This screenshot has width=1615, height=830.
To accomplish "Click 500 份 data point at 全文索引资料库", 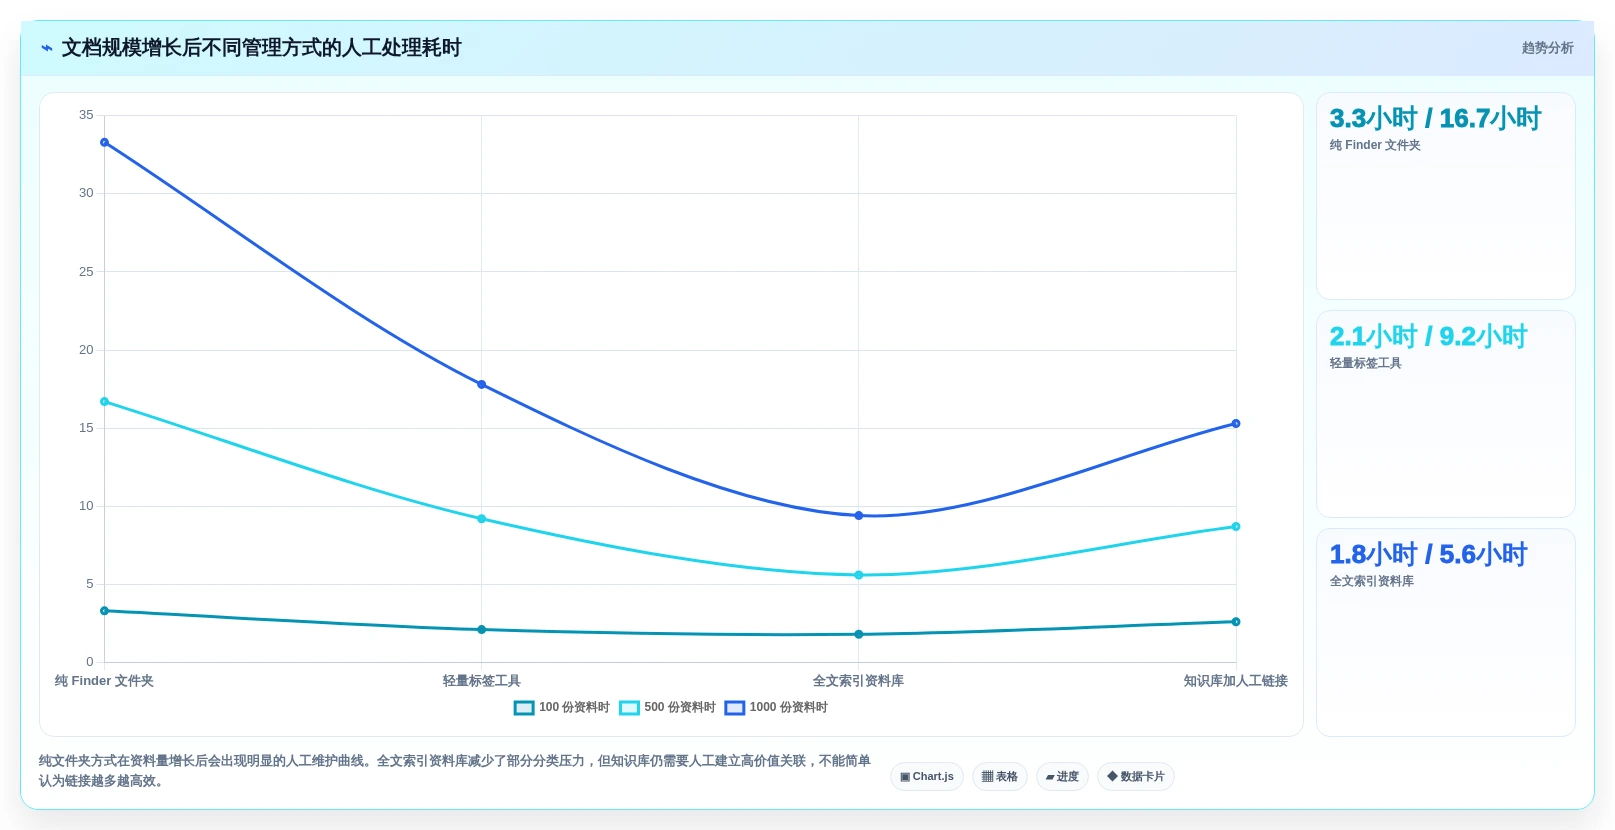I will pyautogui.click(x=859, y=575).
